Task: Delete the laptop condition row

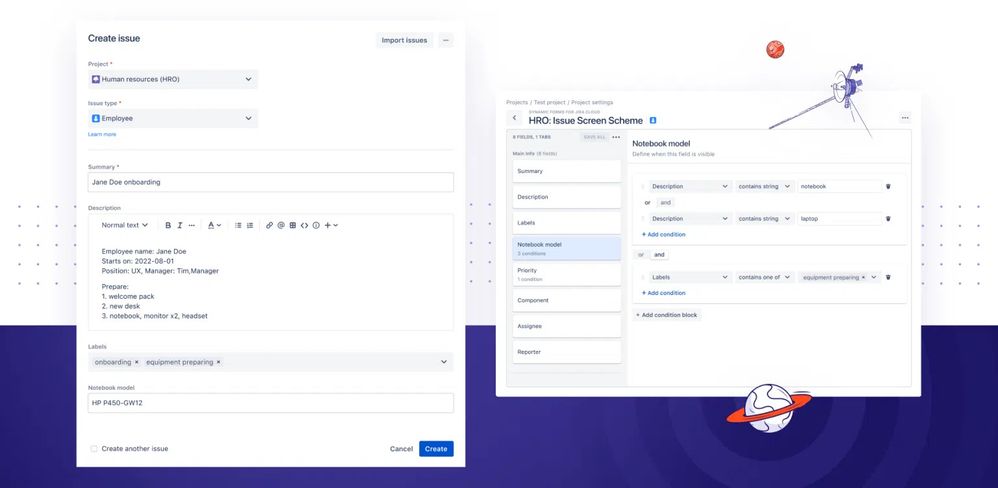Action: coord(889,219)
